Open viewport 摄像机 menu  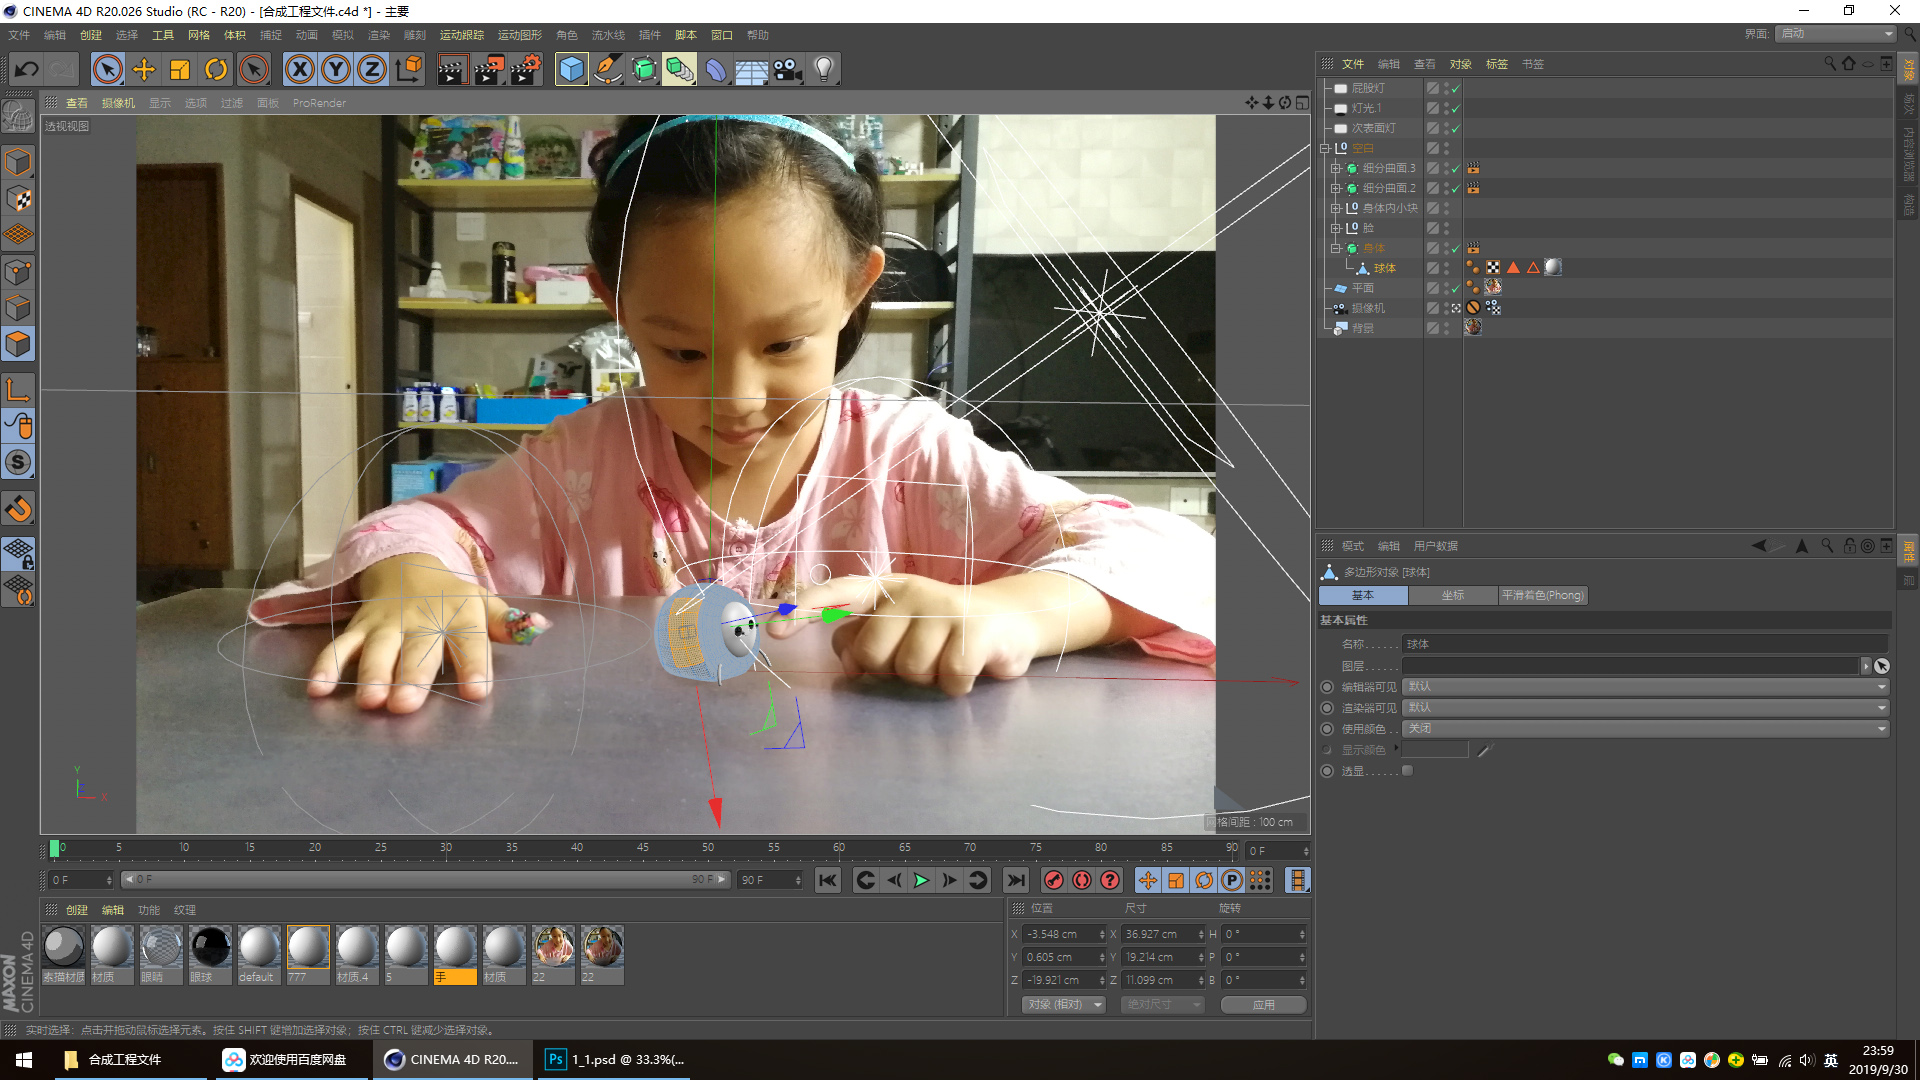pos(118,103)
